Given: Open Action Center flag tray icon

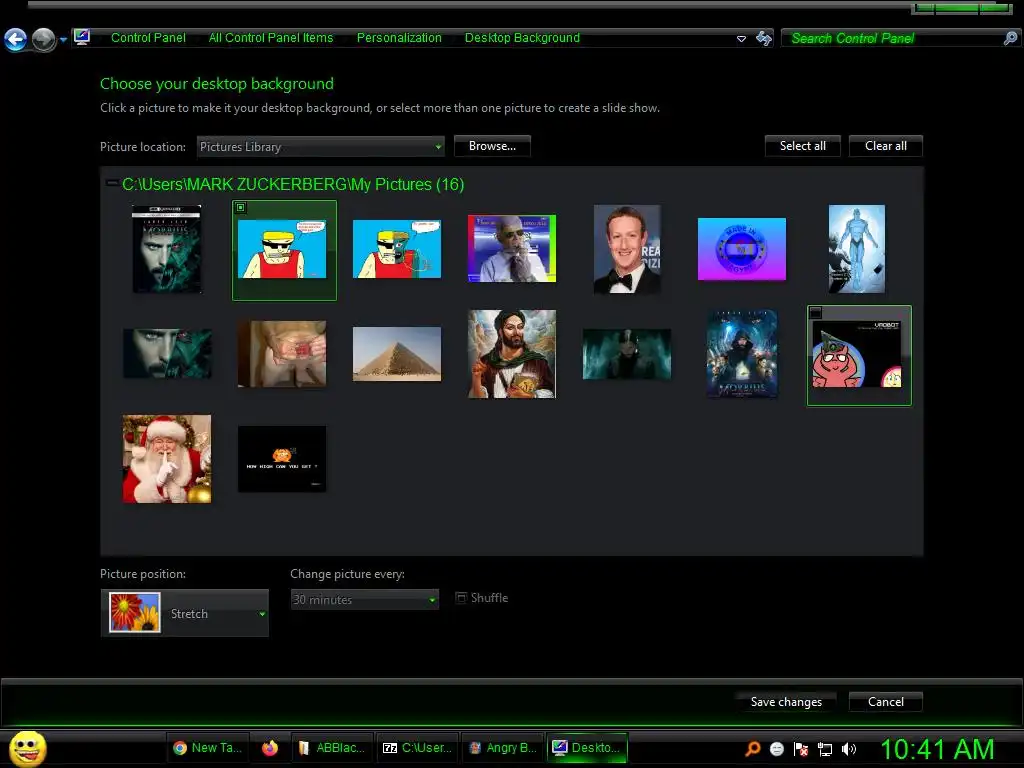Looking at the screenshot, I should click(801, 749).
